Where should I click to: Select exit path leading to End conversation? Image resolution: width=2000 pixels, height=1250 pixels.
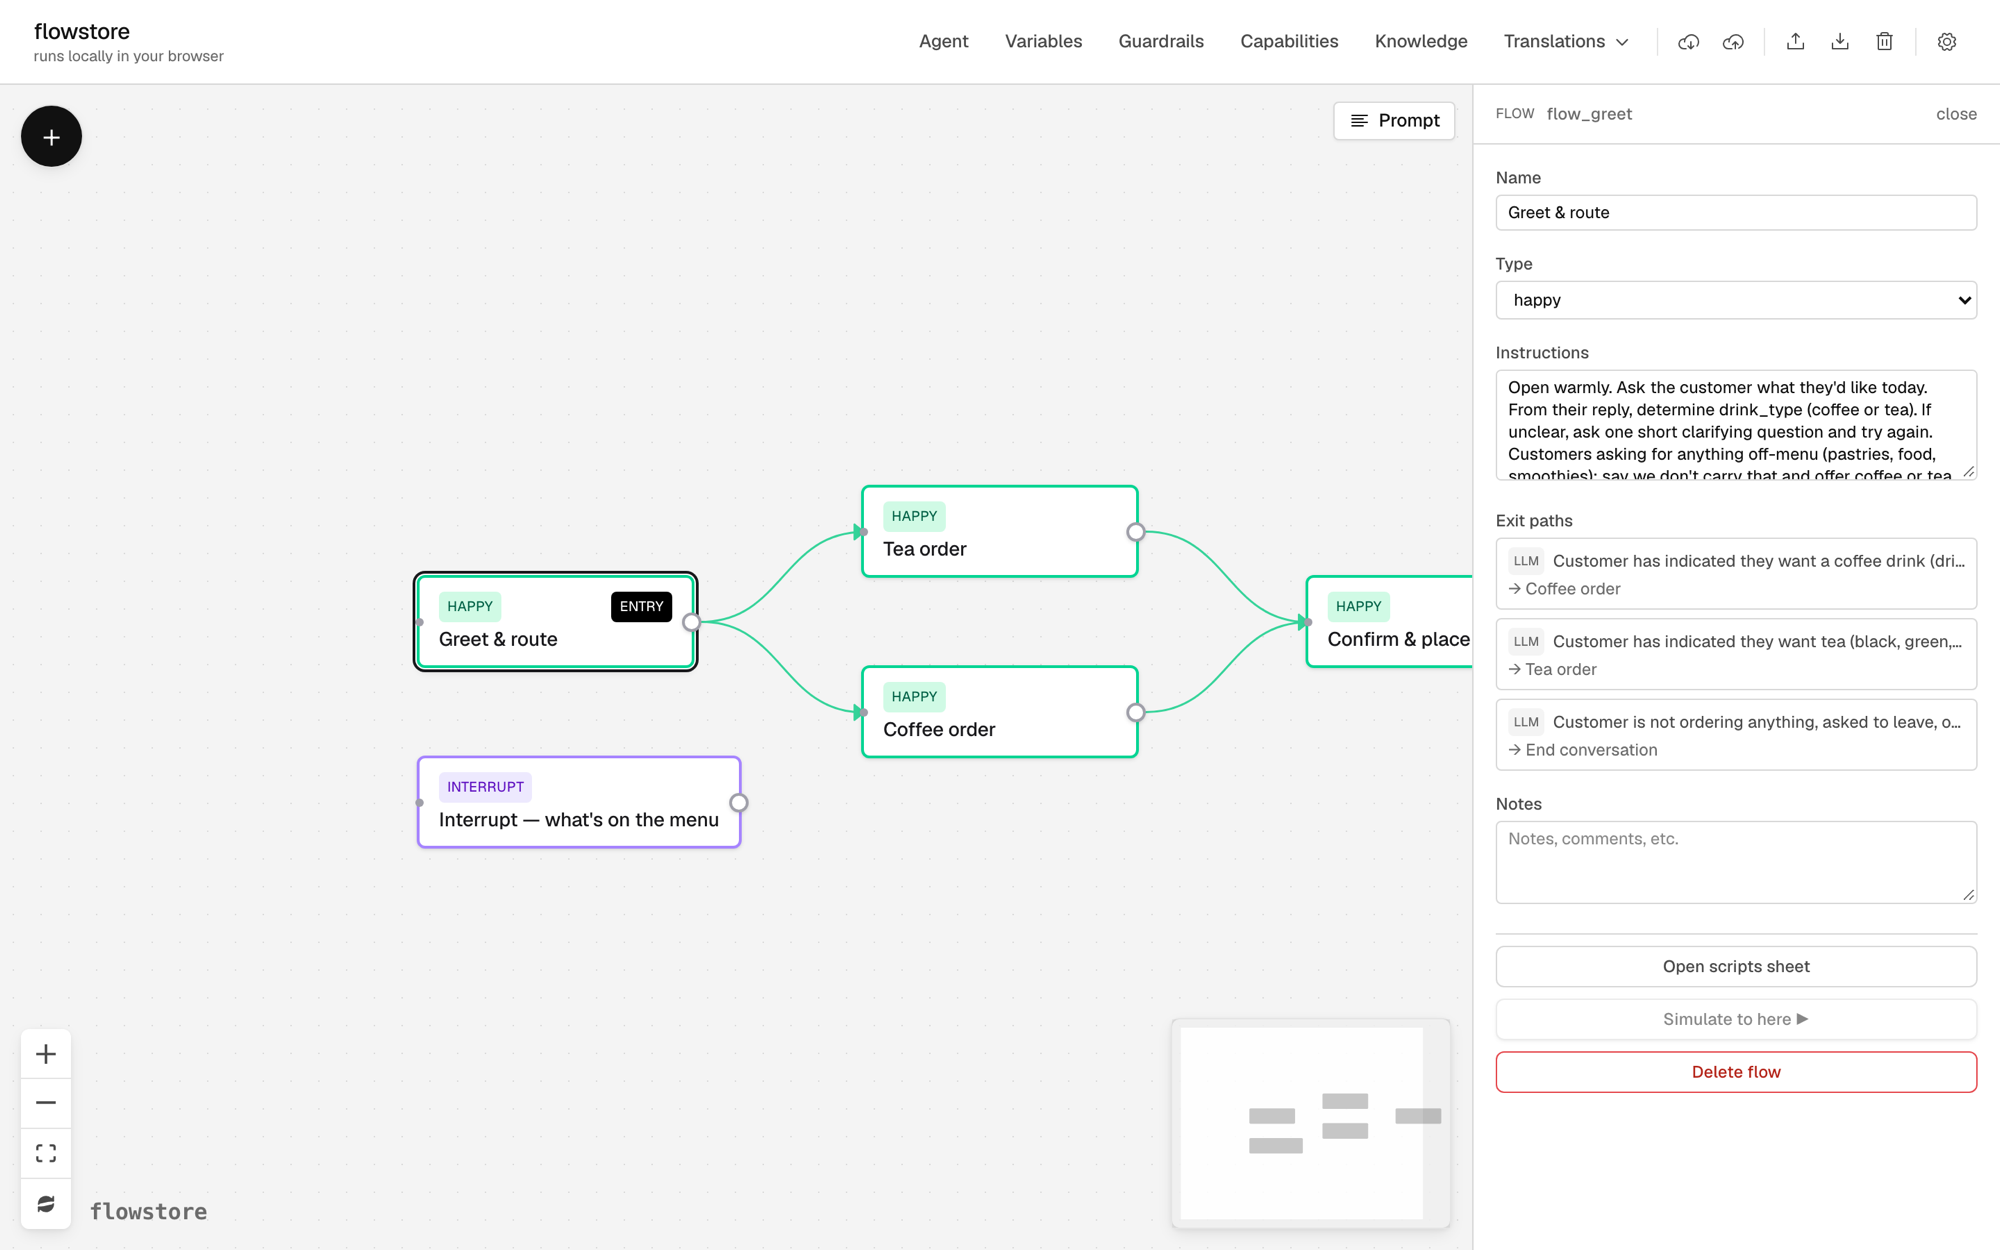click(x=1736, y=735)
